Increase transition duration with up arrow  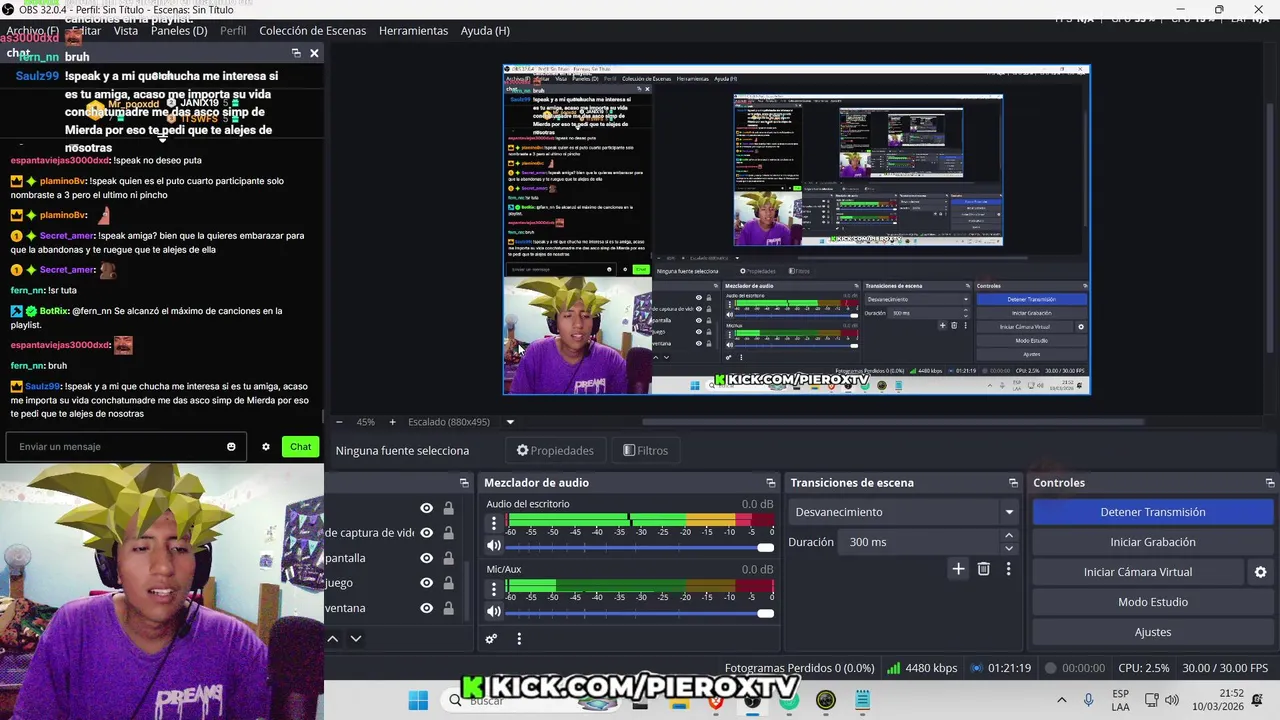1008,536
